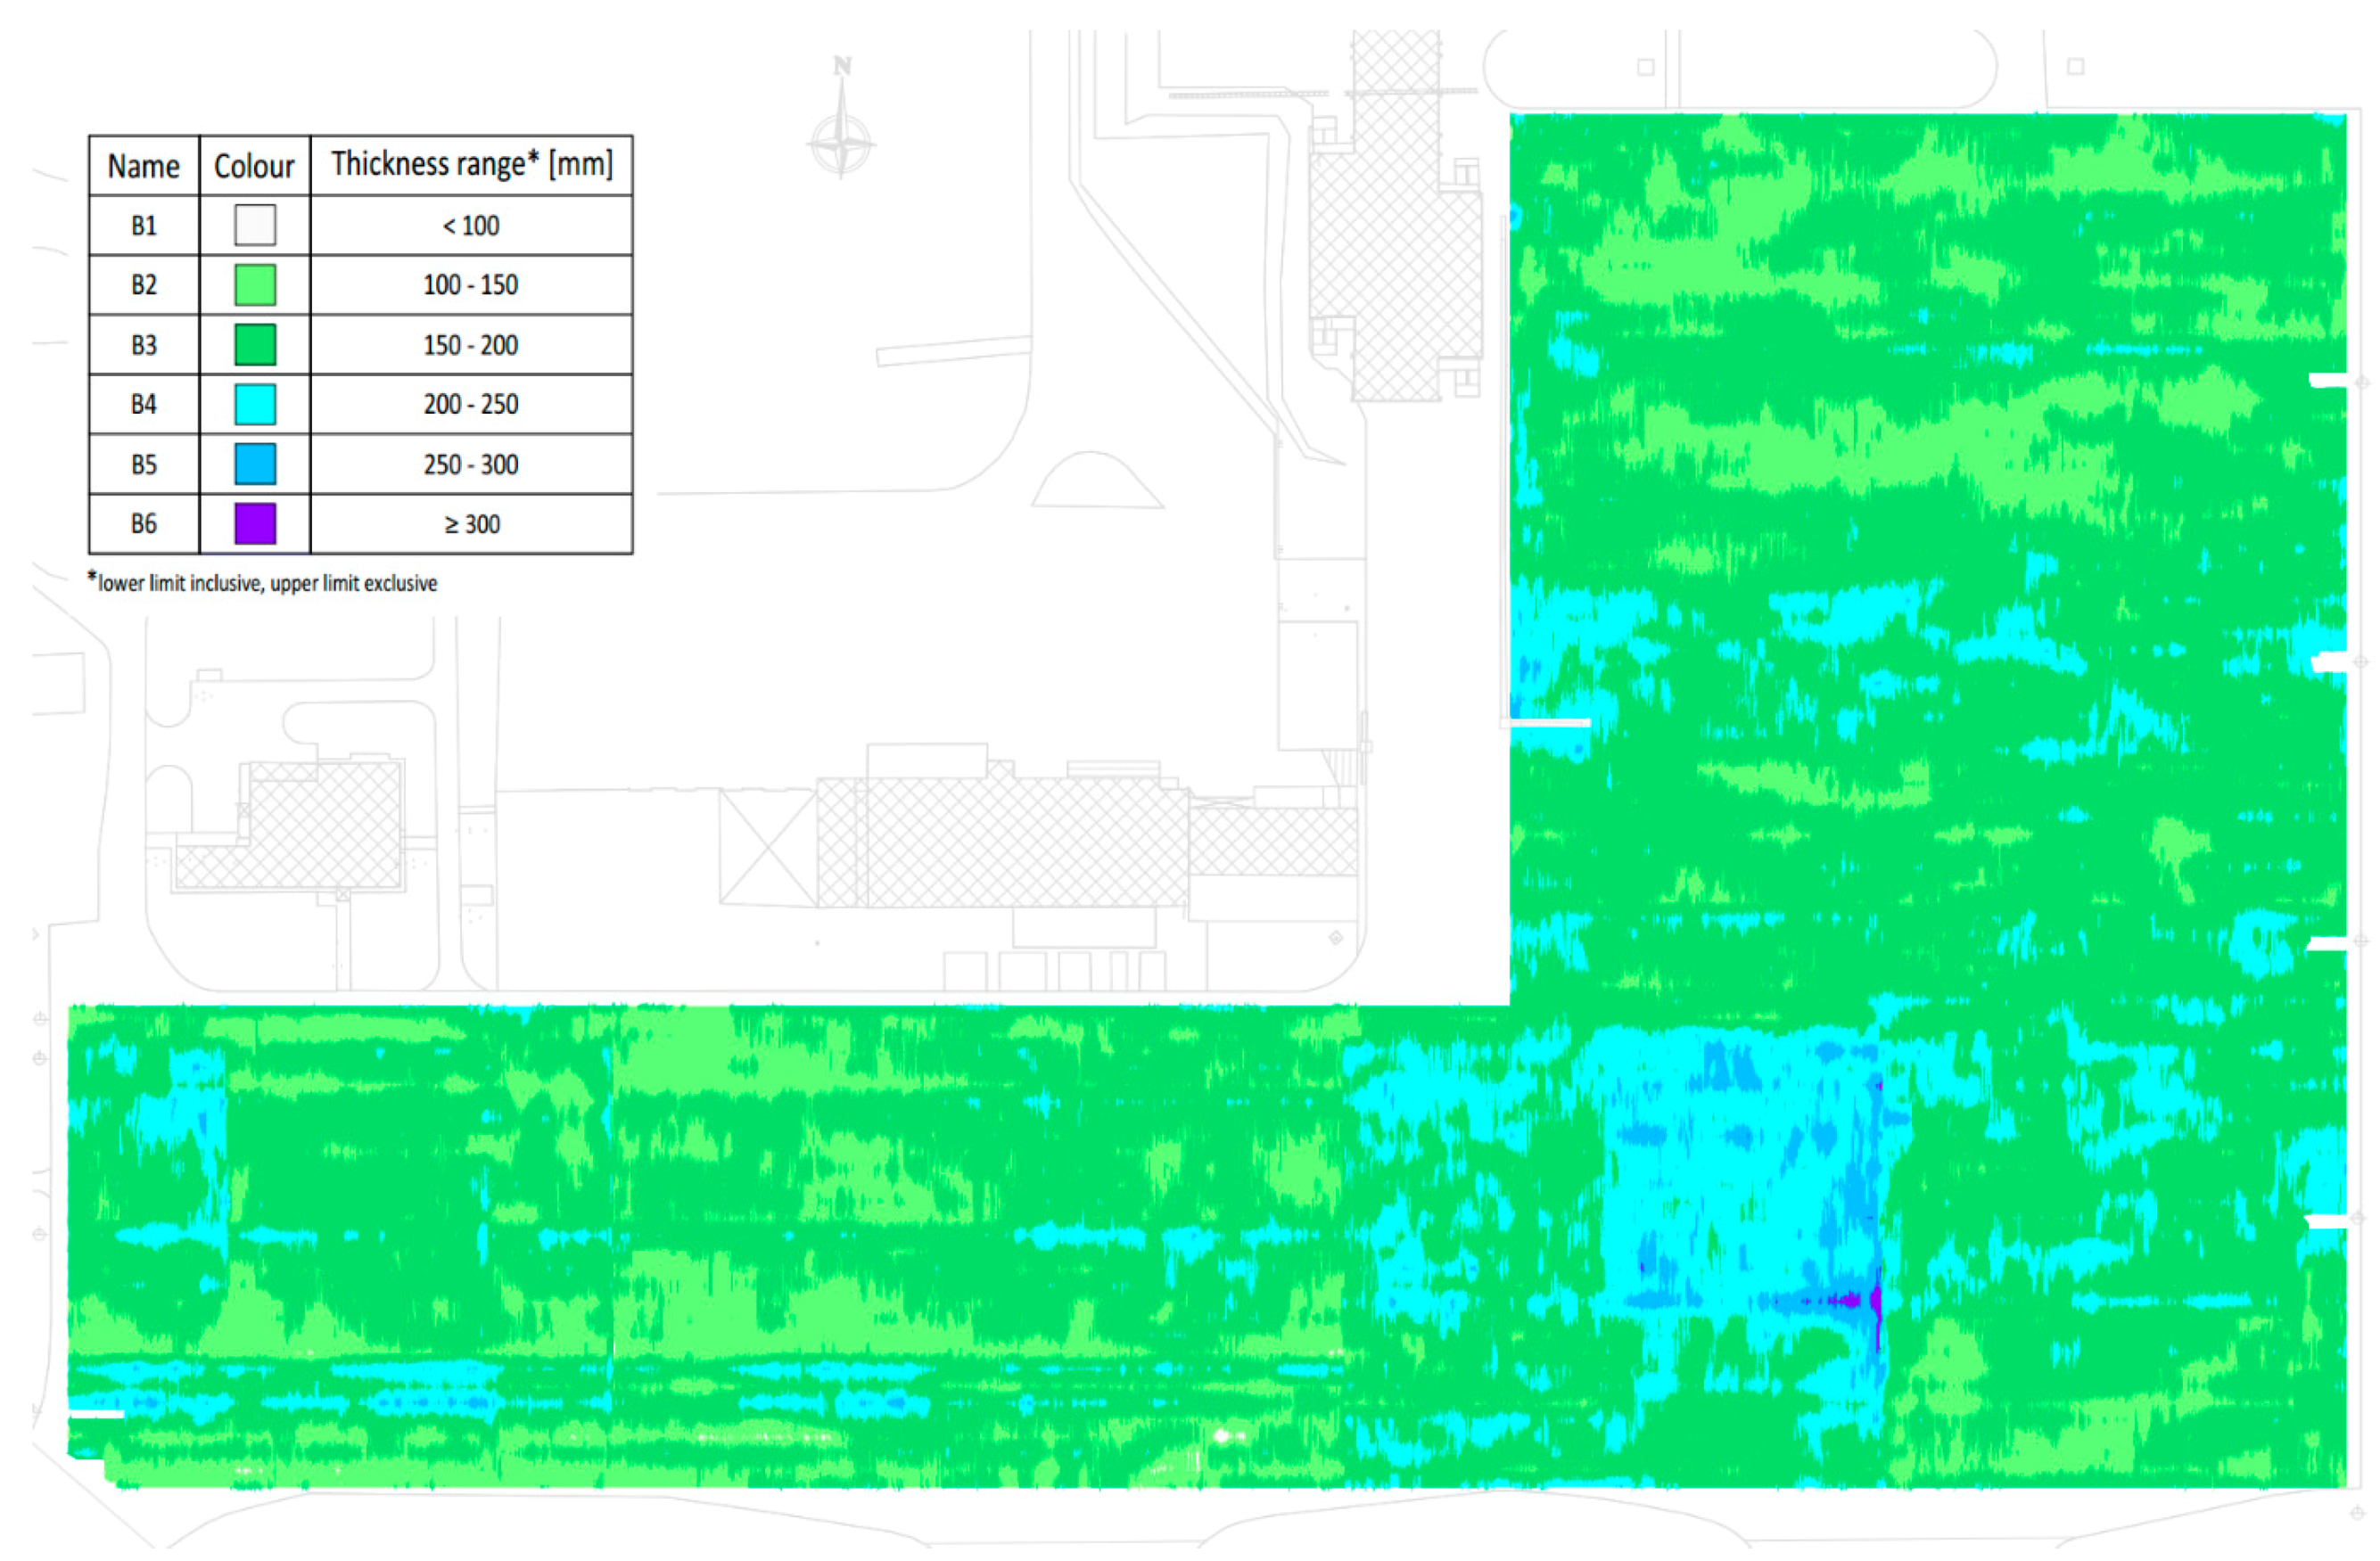Click the < 100 thickness range cell
This screenshot has height=1561, width=2380.
pyautogui.click(x=470, y=225)
